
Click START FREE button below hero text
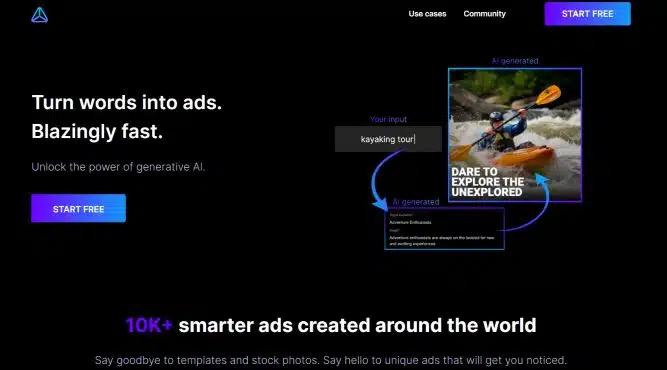78,208
